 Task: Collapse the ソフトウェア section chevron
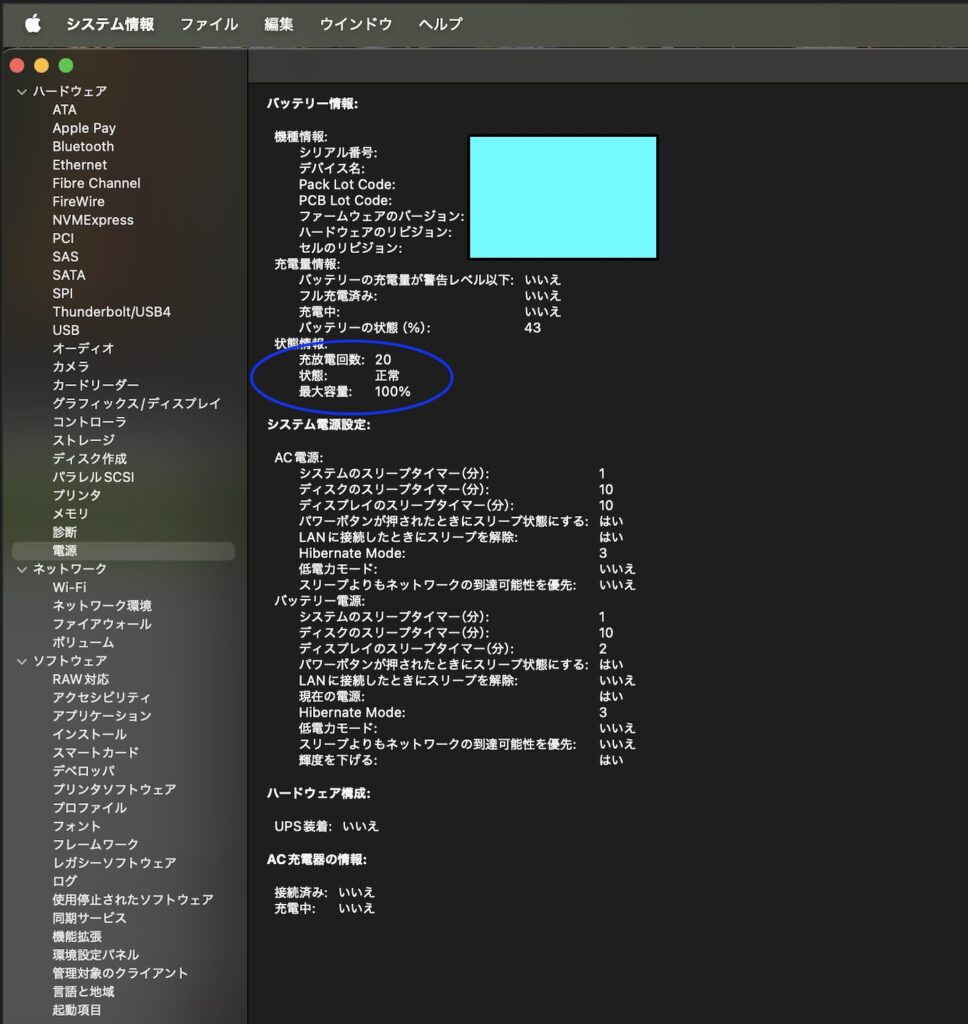(22, 662)
